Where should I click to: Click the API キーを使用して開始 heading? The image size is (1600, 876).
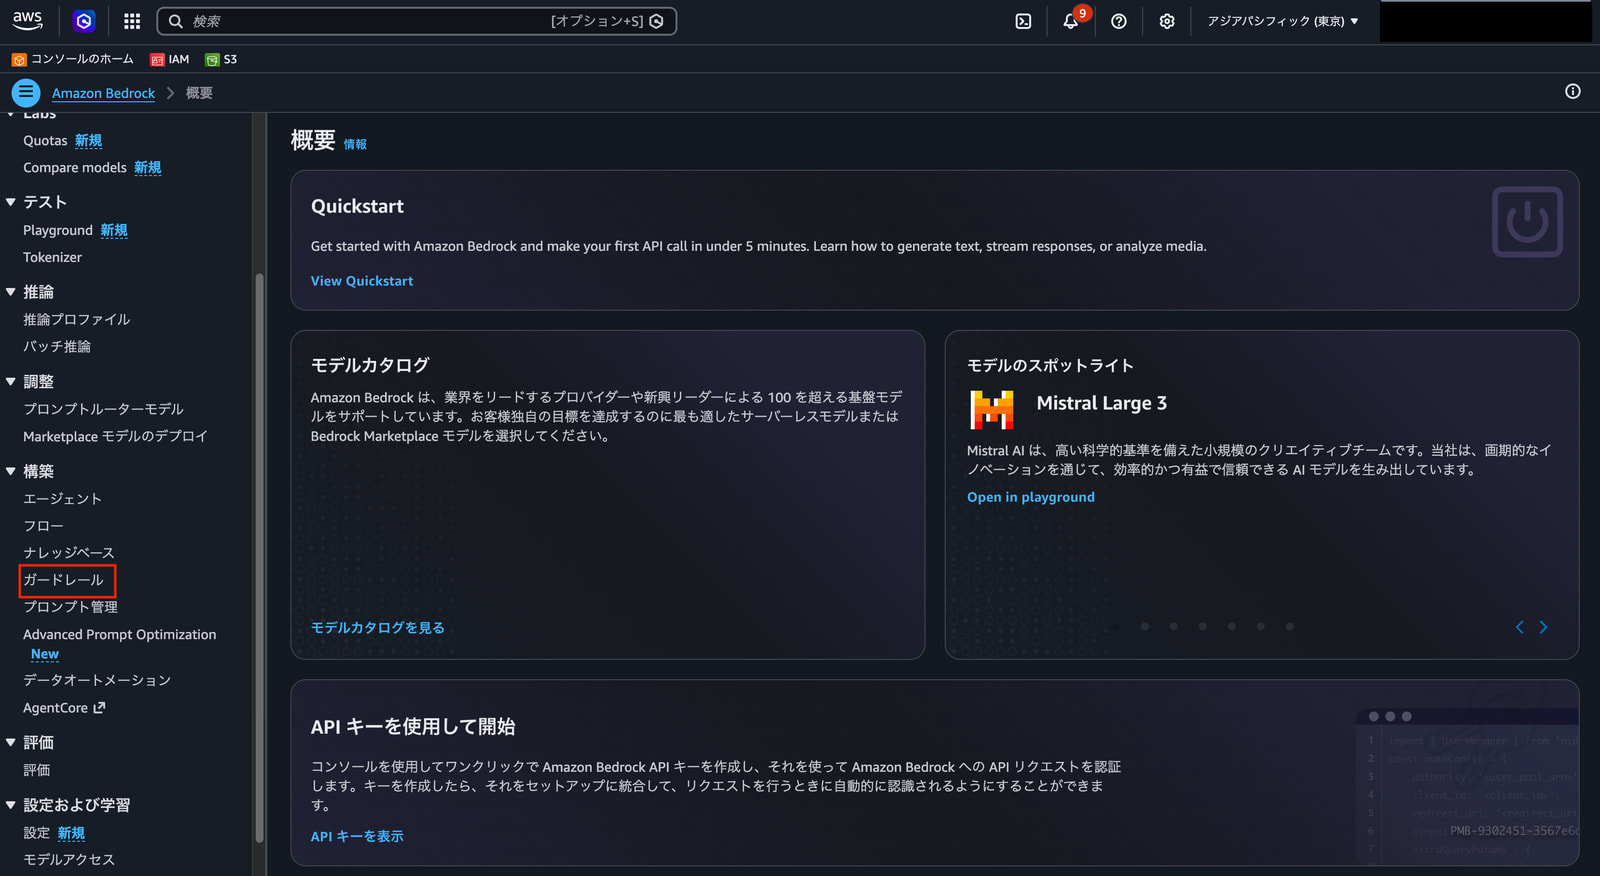point(413,727)
